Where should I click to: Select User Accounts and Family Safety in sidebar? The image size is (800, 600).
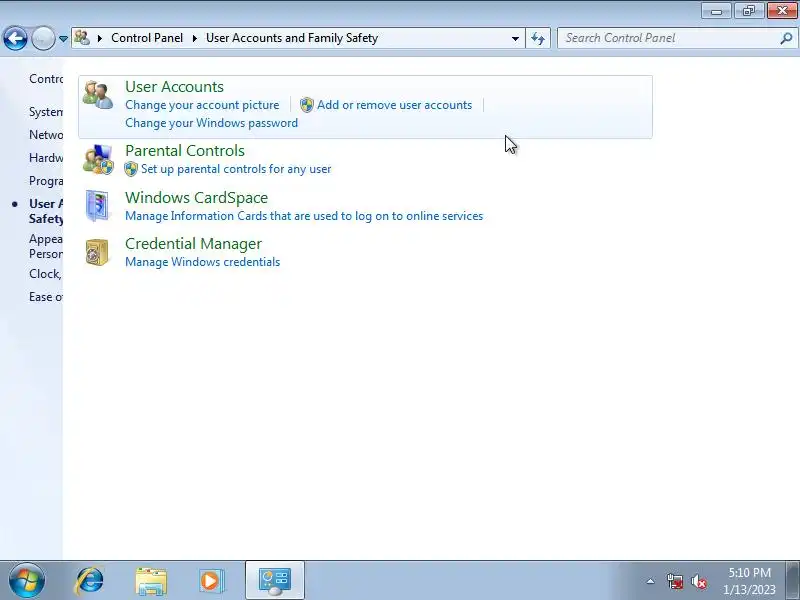[x=46, y=211]
